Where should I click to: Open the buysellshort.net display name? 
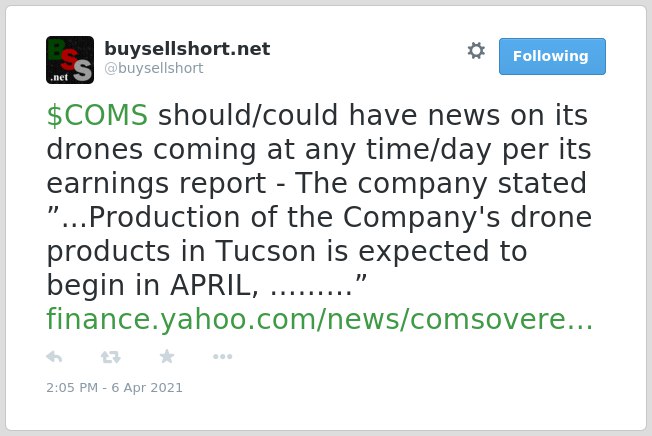coord(187,49)
